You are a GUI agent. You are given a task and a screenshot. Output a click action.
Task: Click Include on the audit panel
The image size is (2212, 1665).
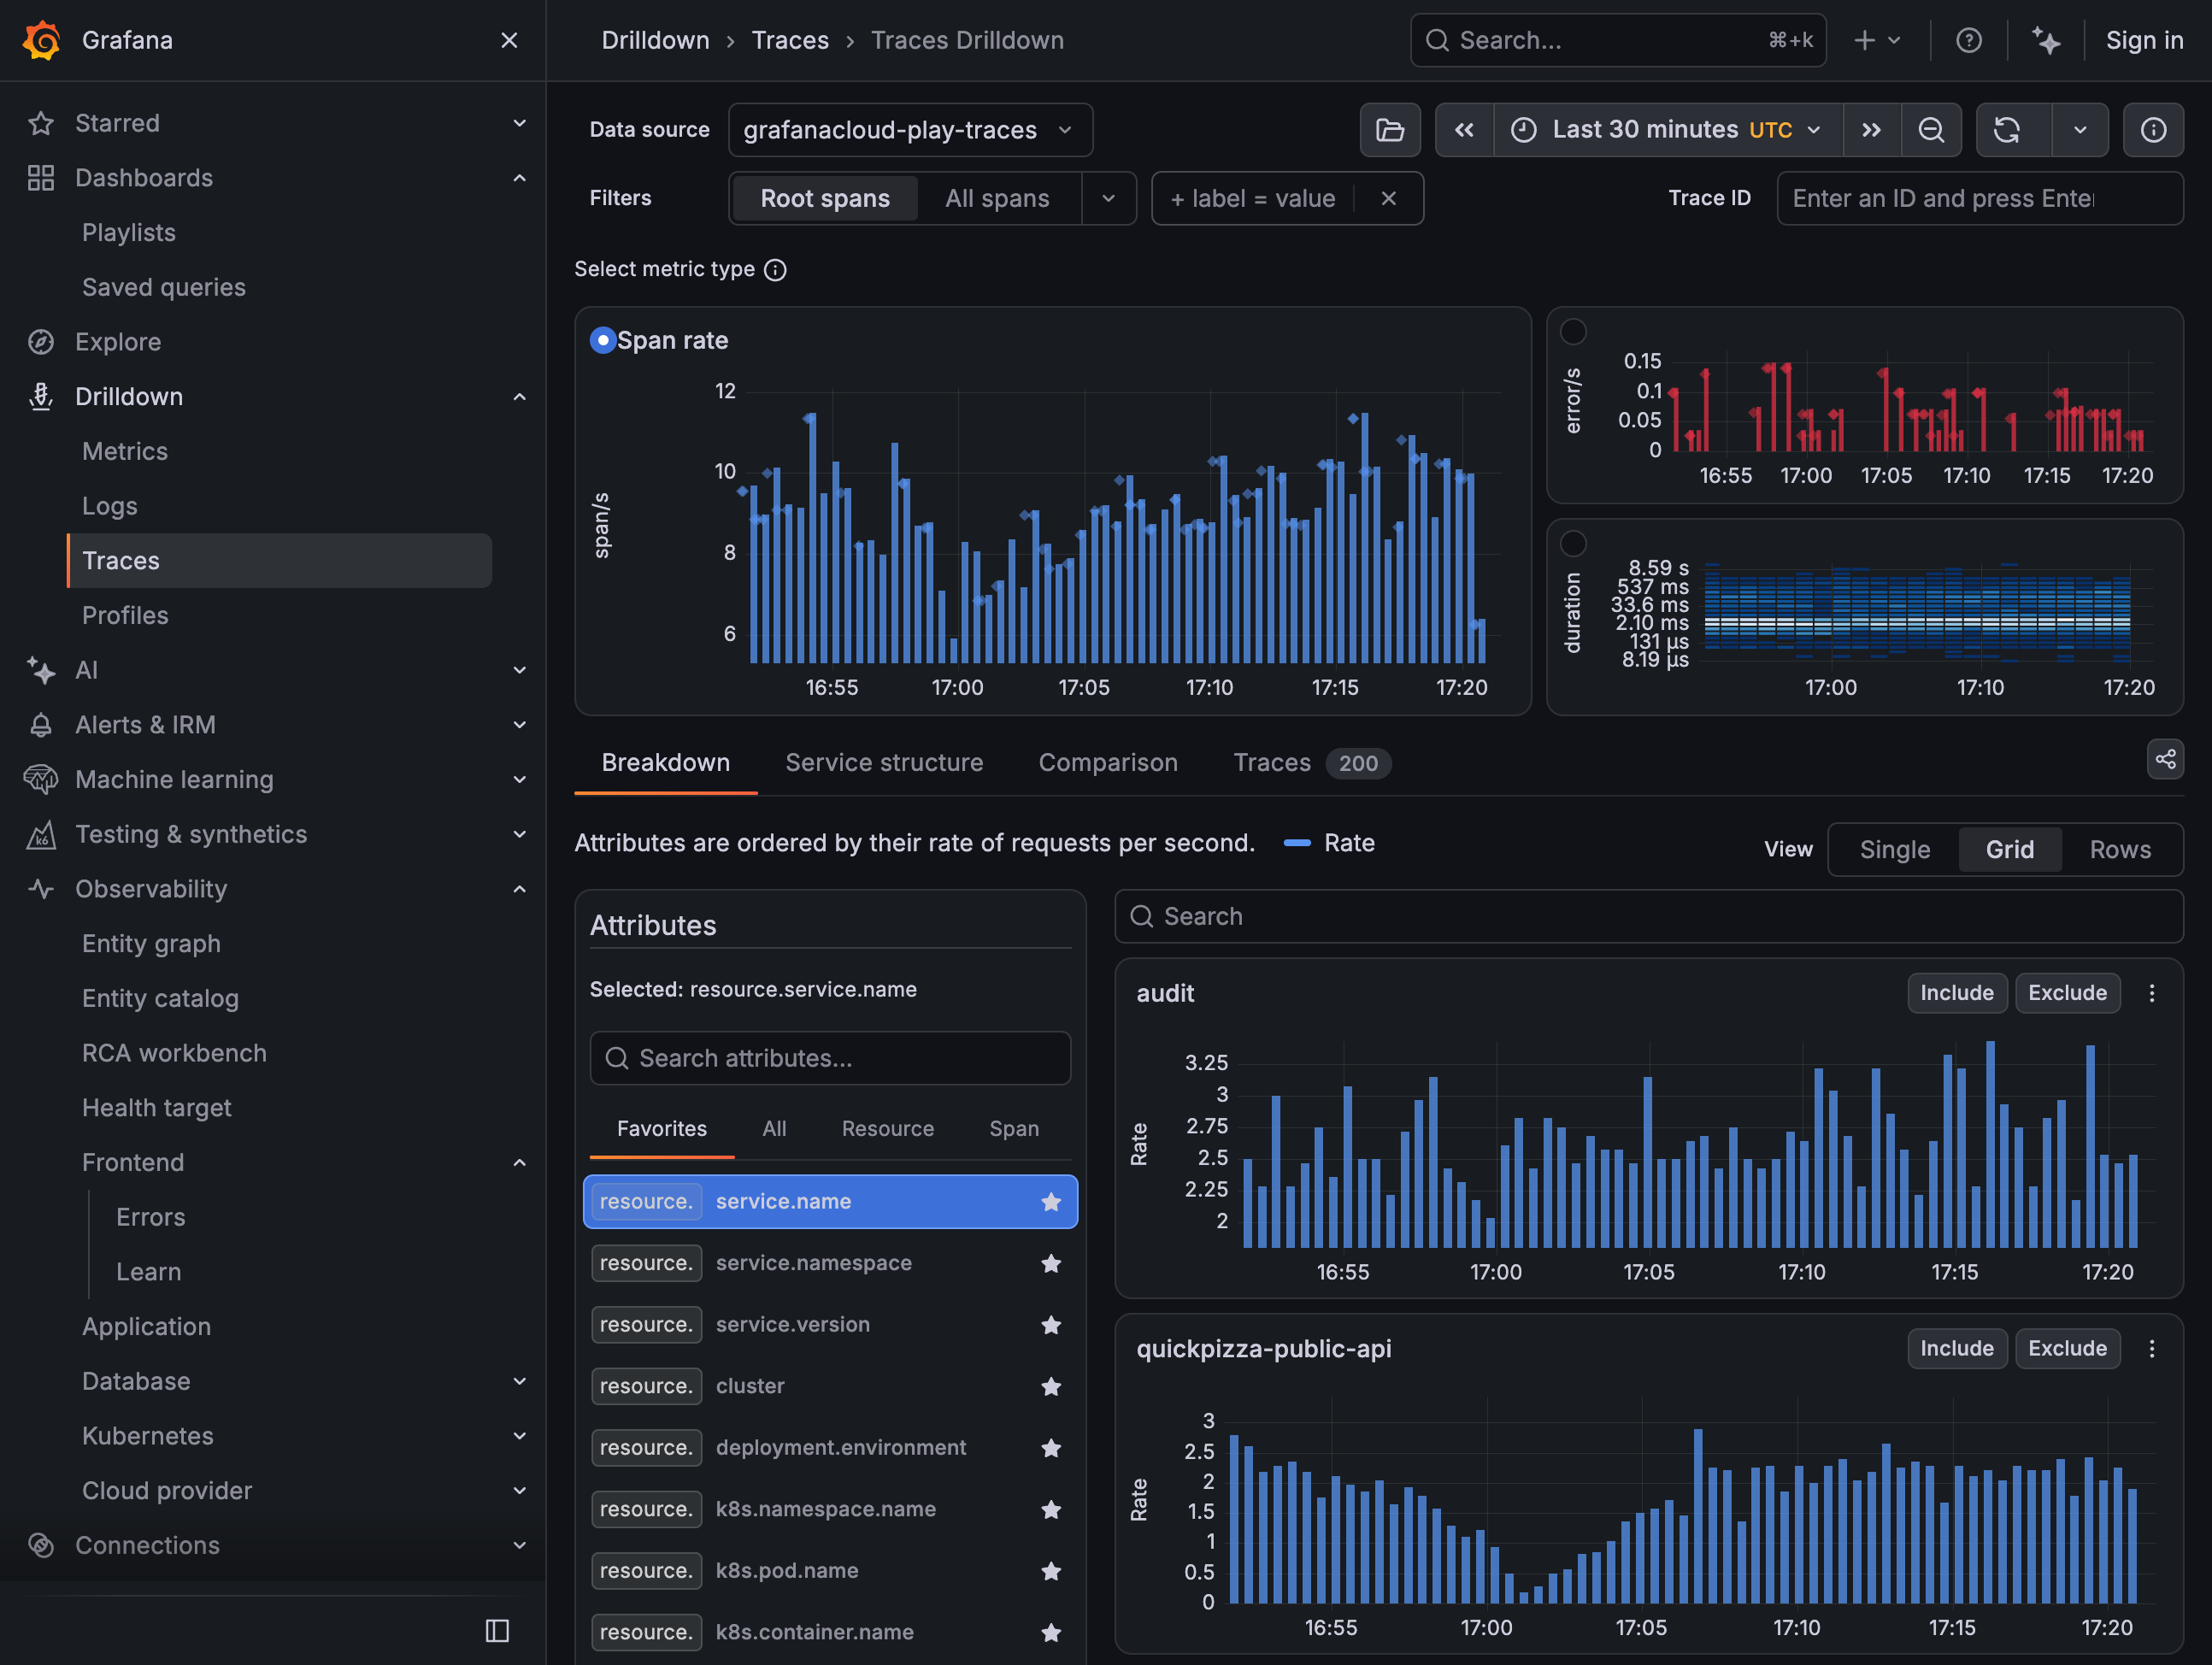point(1956,993)
